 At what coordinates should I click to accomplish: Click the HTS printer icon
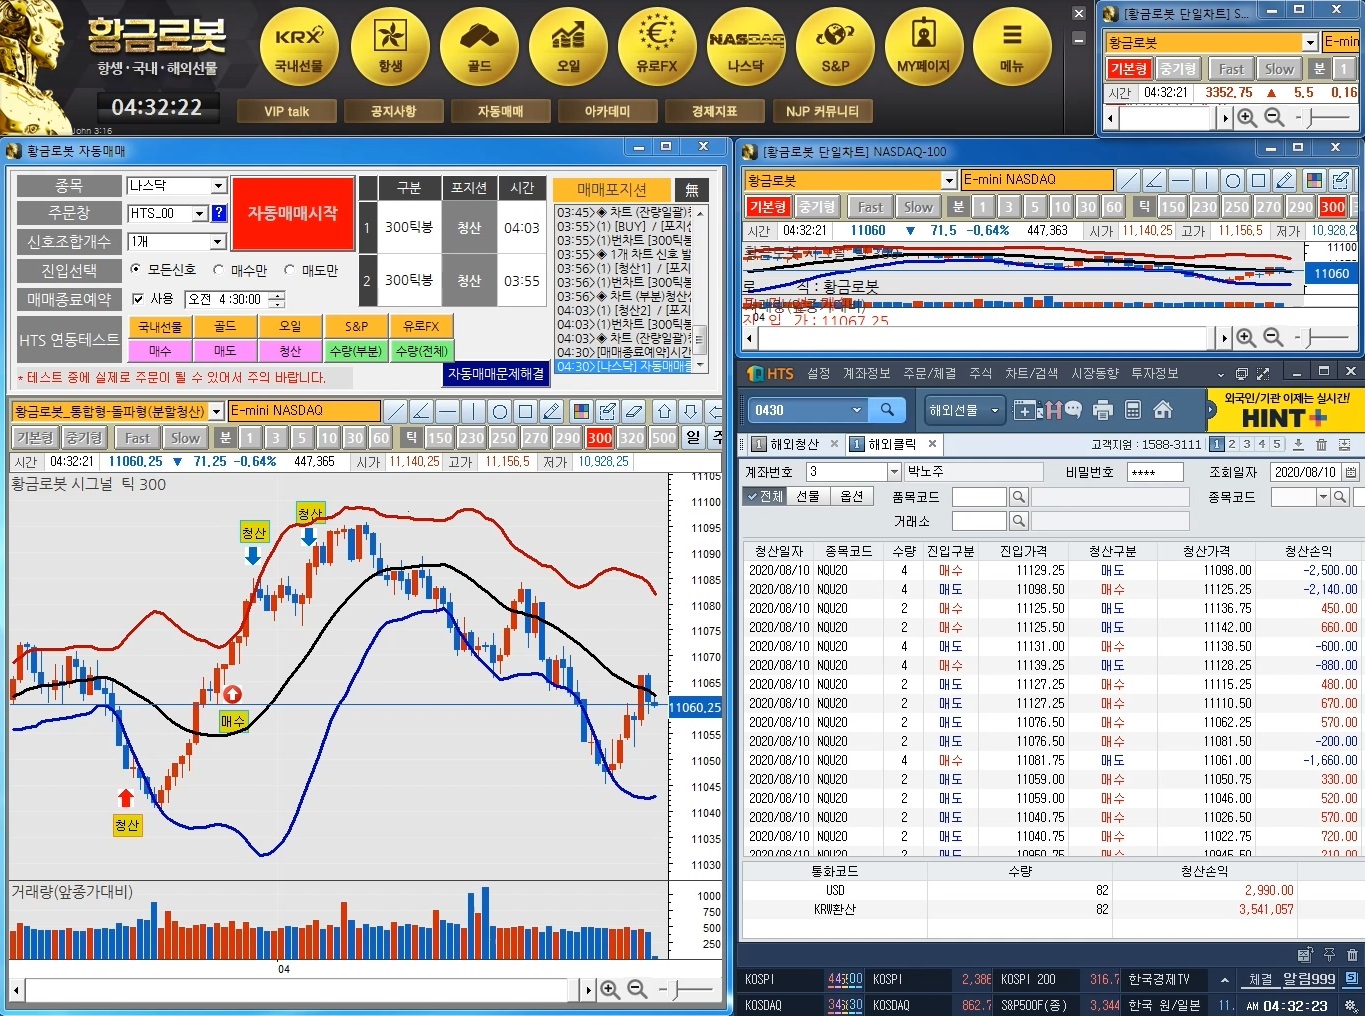point(1103,410)
